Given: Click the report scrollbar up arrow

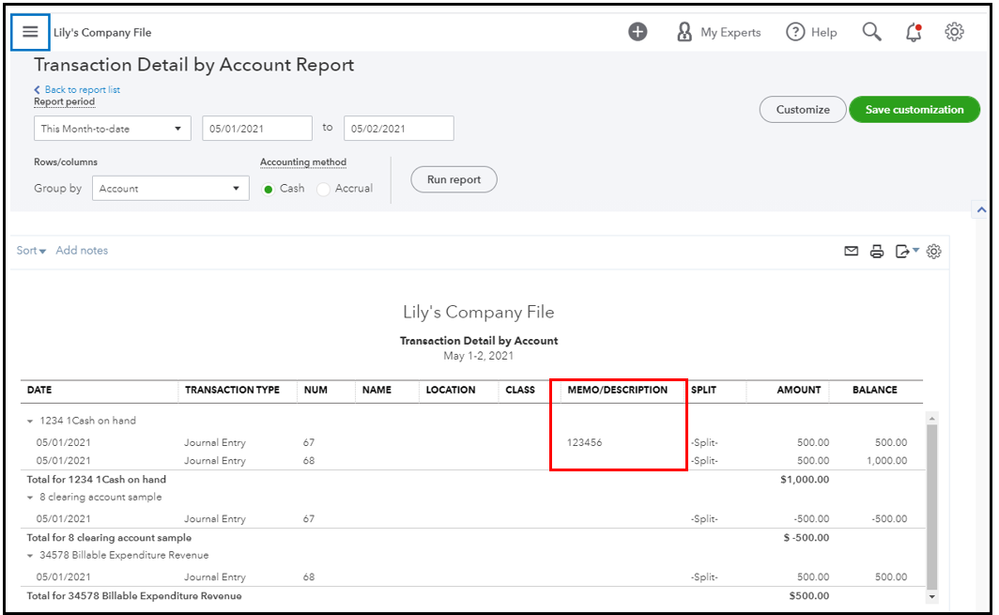Looking at the screenshot, I should click(932, 419).
